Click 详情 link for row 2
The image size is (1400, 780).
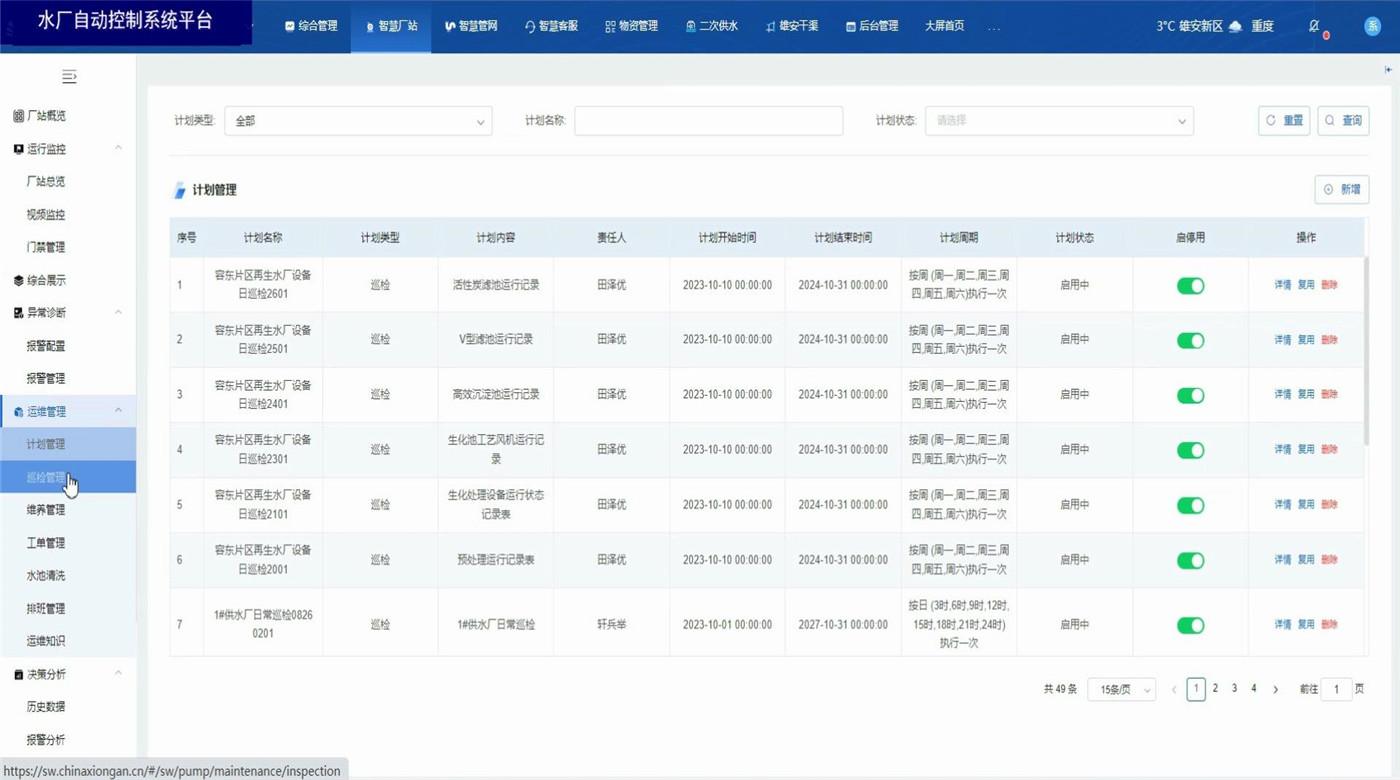tap(1282, 340)
